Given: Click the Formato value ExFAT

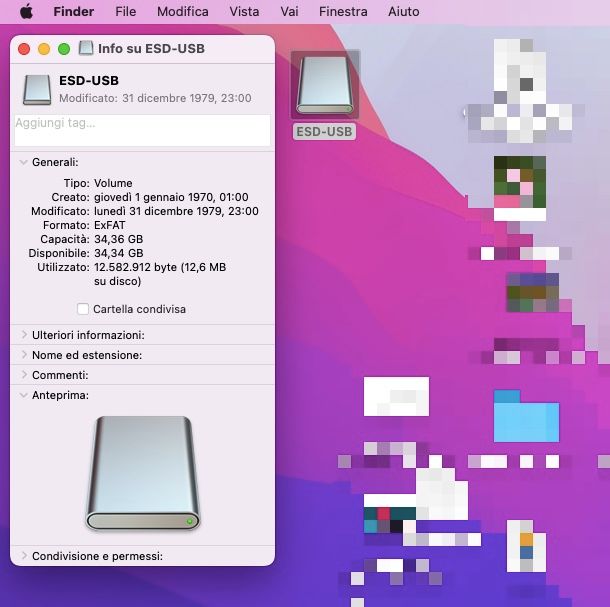Looking at the screenshot, I should 110,225.
